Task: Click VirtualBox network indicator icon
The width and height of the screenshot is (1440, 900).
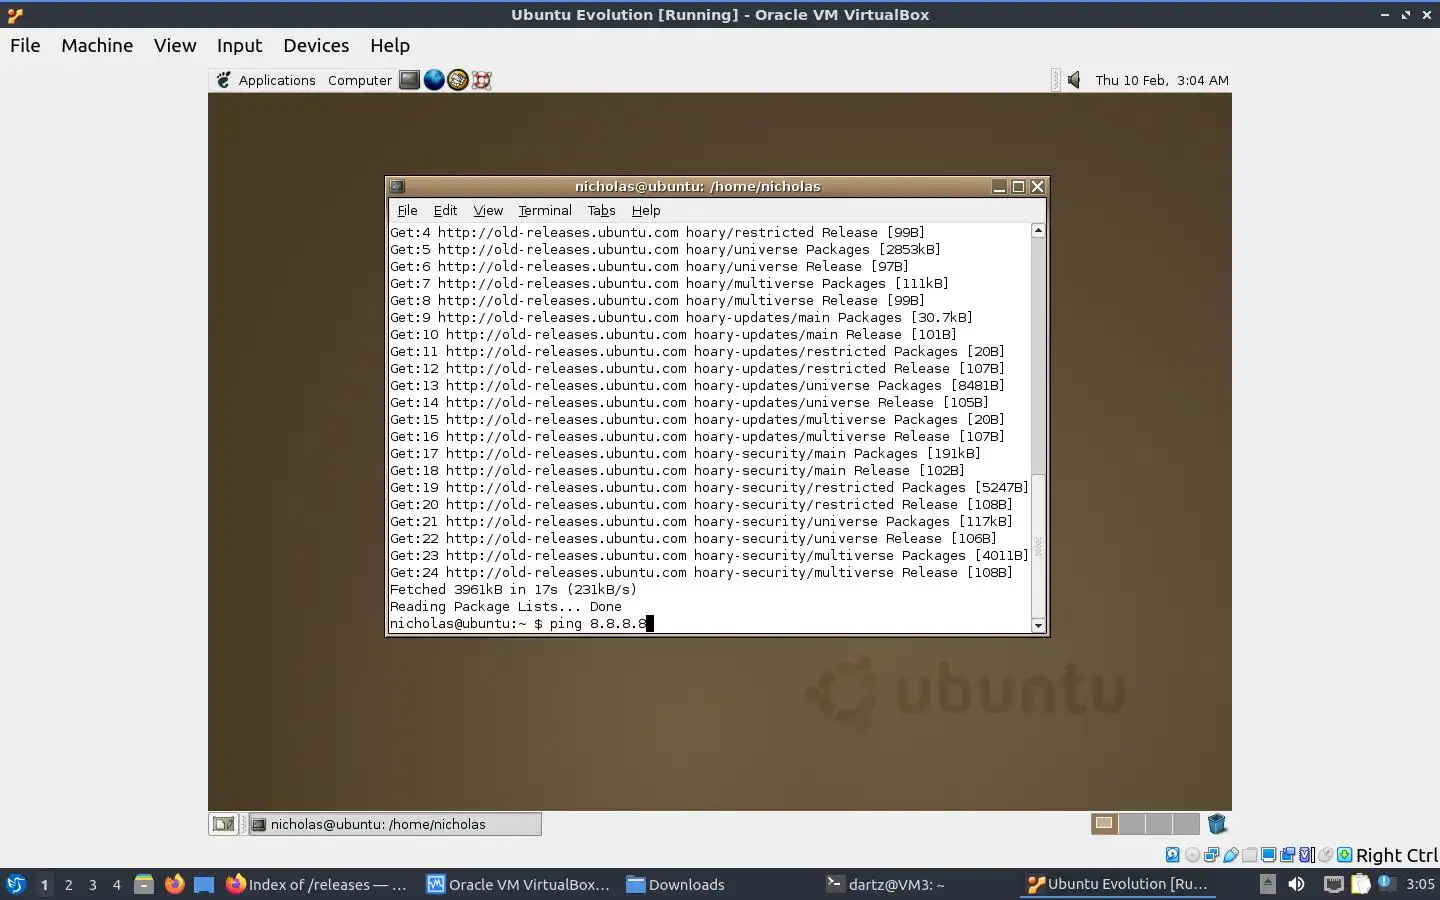Action: 1211,855
